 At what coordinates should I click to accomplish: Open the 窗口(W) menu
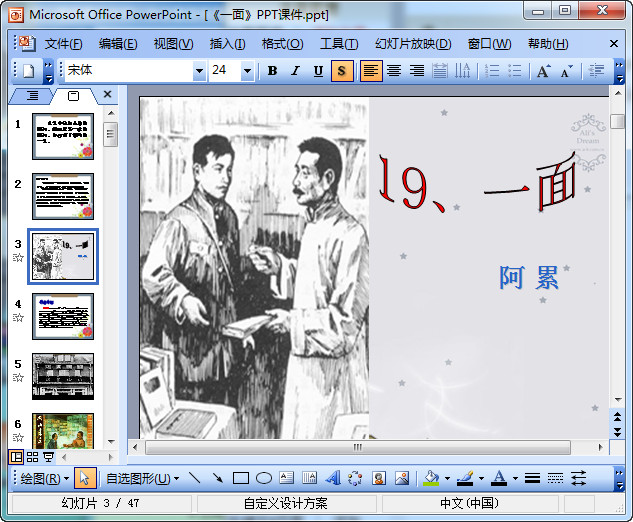tap(489, 44)
